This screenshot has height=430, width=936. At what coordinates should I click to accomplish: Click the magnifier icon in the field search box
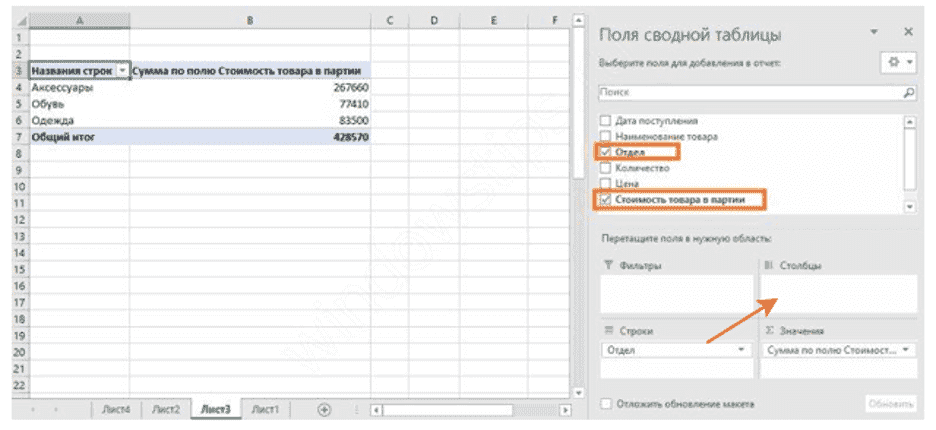908,92
